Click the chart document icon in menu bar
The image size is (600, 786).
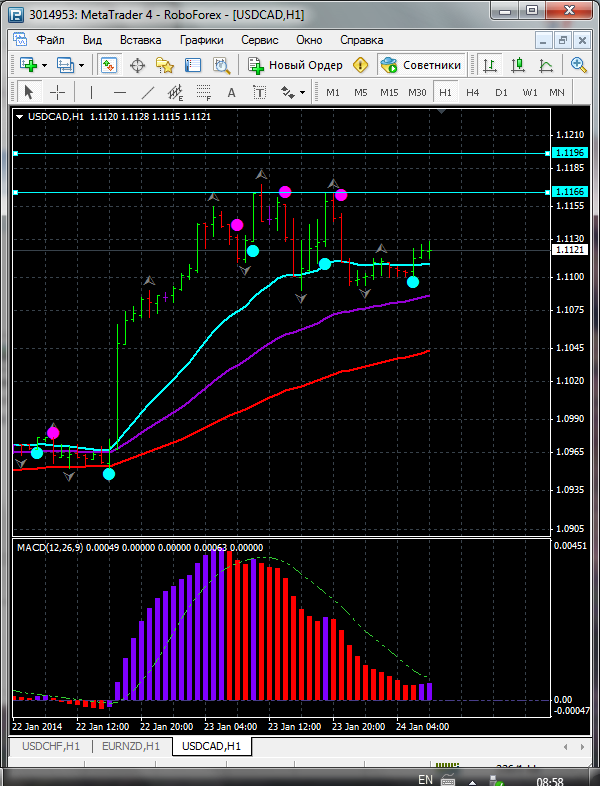tap(20, 40)
